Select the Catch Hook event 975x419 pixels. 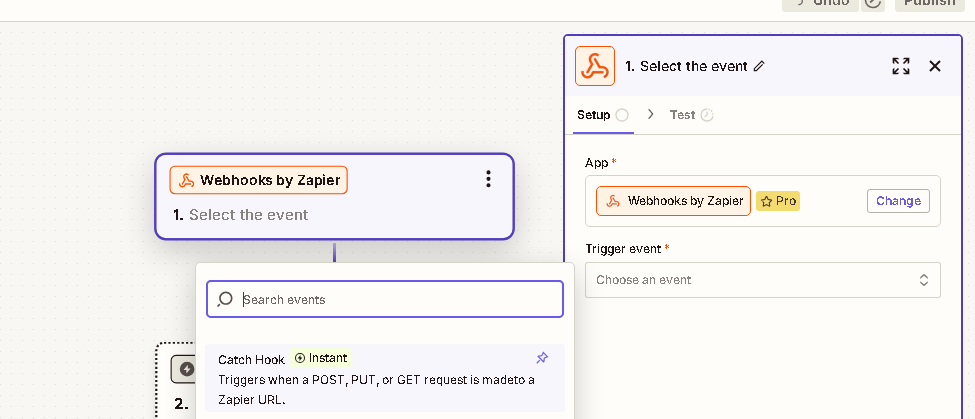click(x=385, y=378)
